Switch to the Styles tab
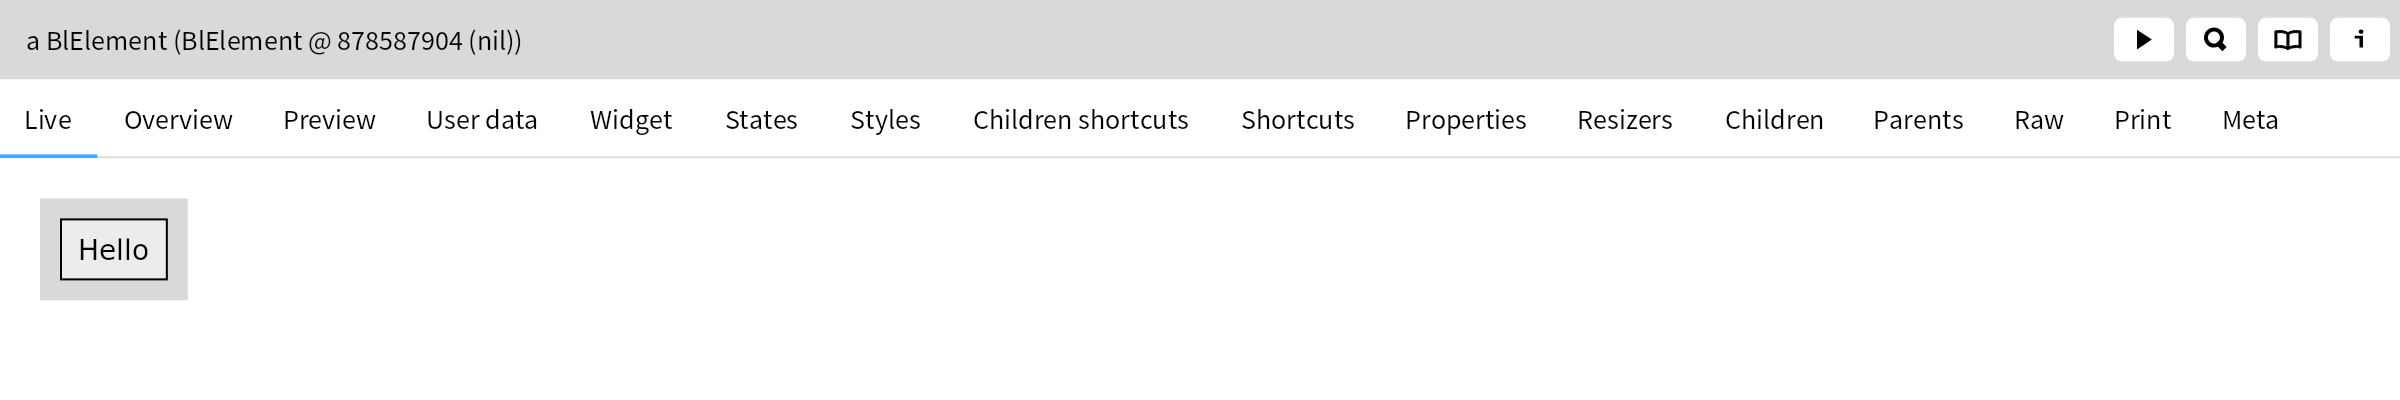Screen dimensions: 2400x400 885,120
